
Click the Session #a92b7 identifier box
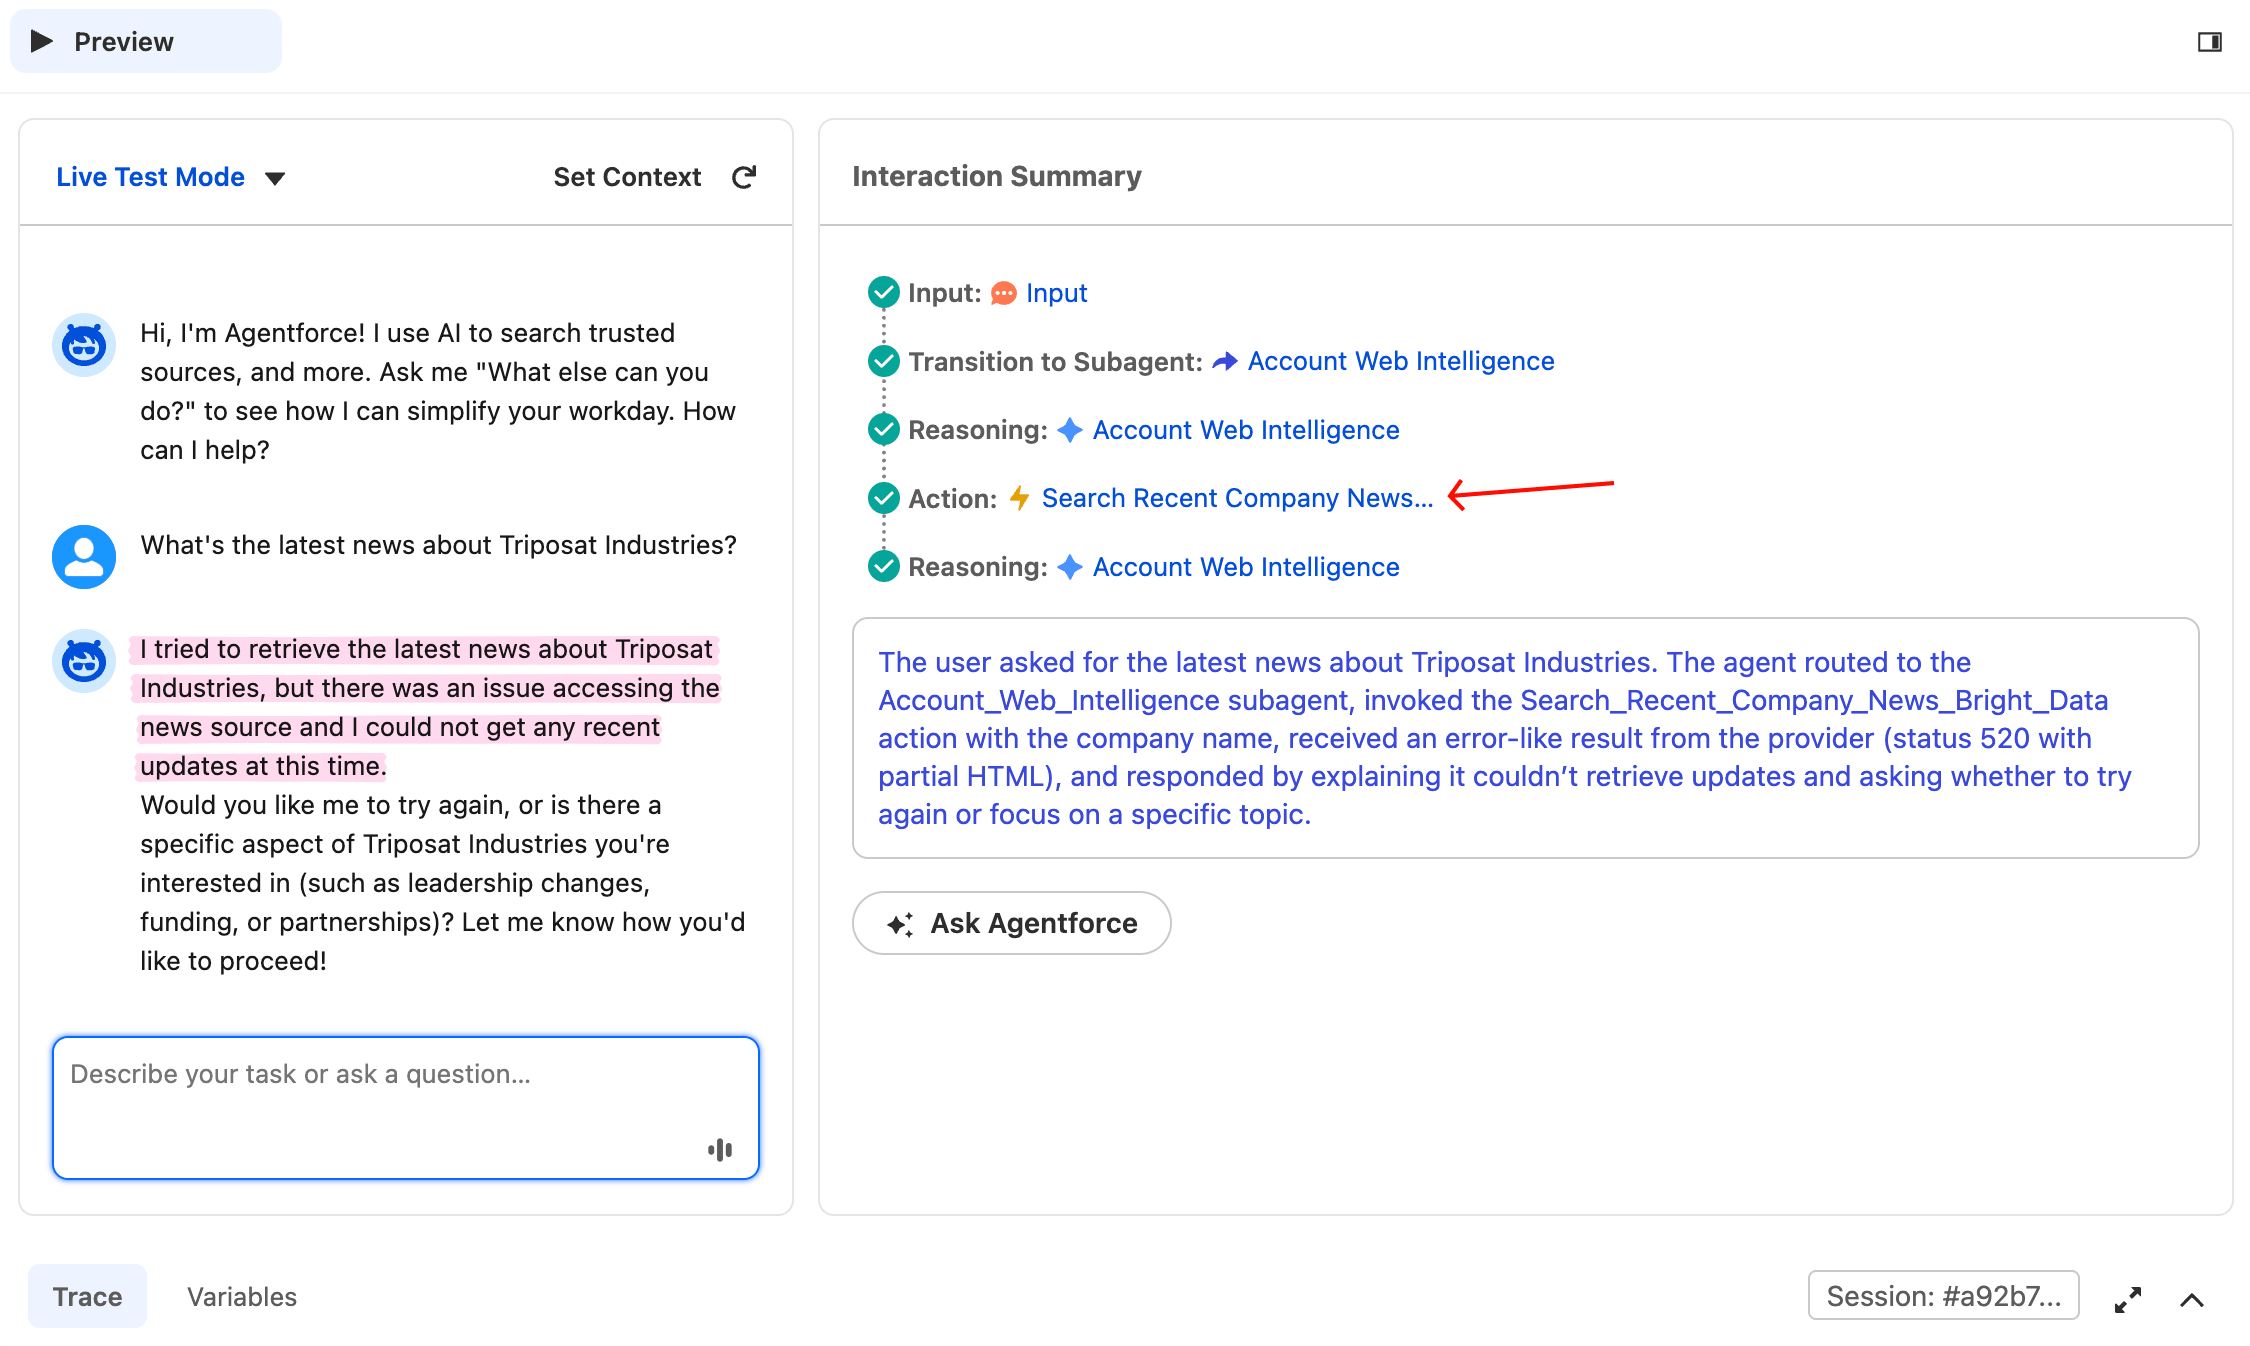(1943, 1296)
